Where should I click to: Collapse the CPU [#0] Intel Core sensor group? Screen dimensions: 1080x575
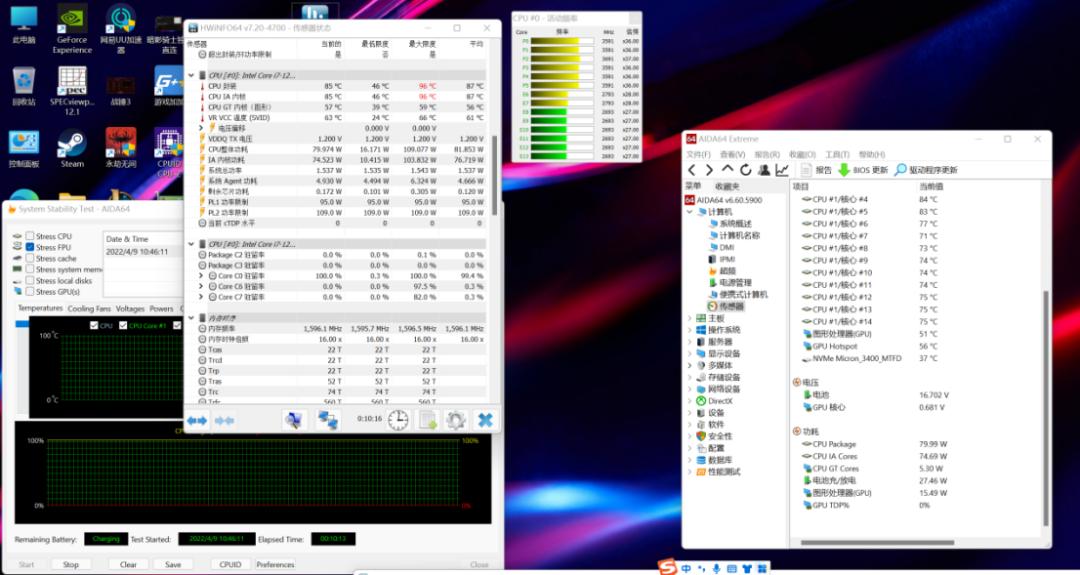pyautogui.click(x=192, y=76)
